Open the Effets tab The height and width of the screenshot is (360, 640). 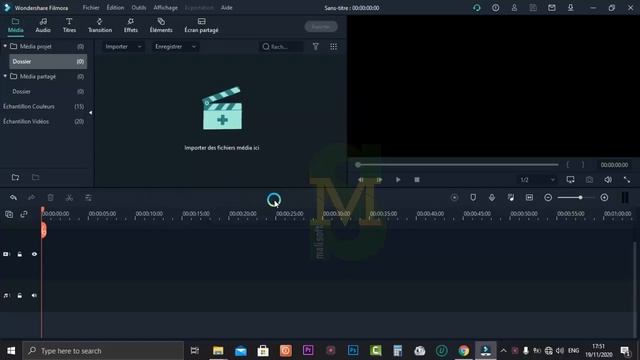pos(131,25)
